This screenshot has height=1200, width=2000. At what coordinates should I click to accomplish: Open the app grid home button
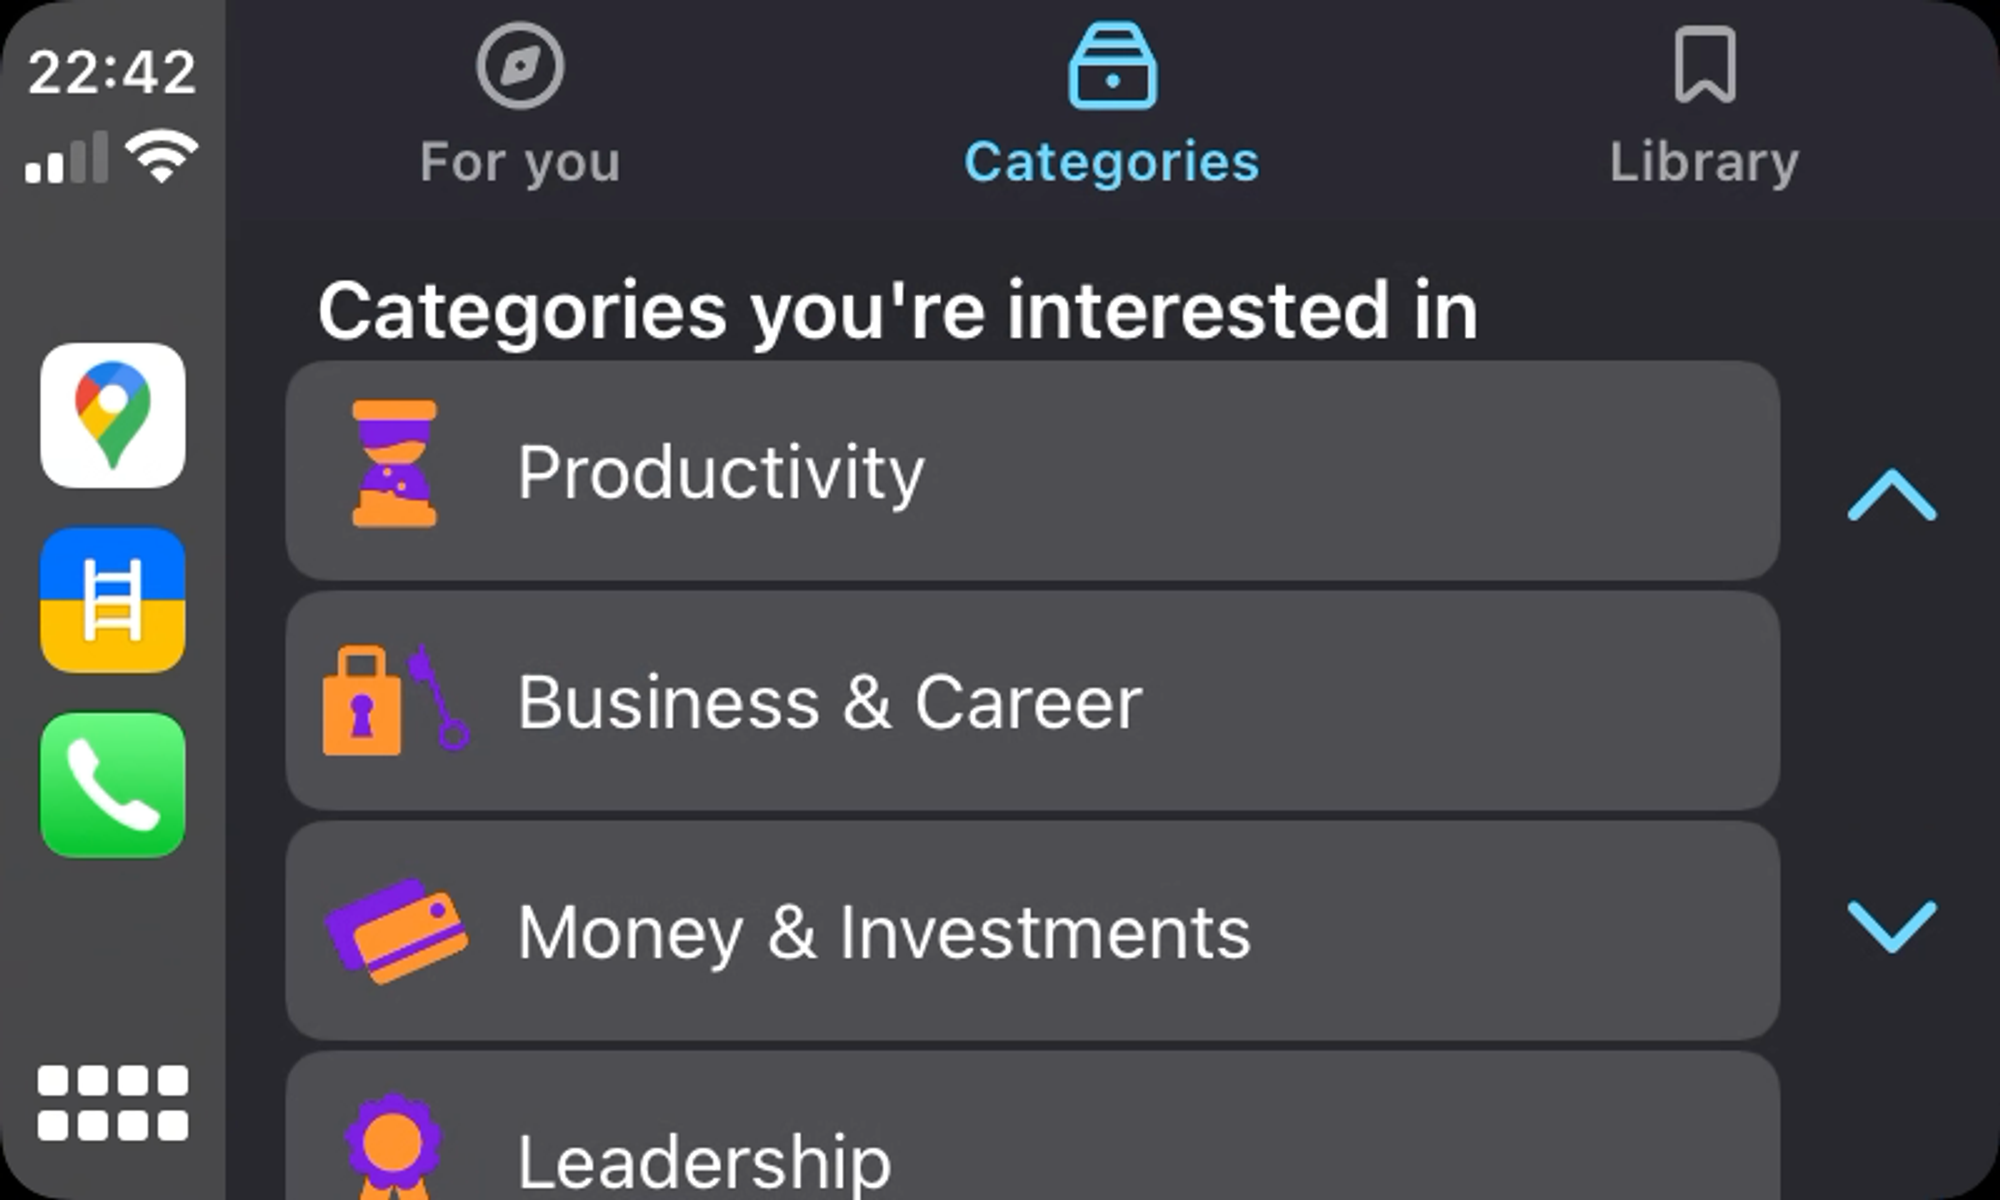coord(113,1102)
